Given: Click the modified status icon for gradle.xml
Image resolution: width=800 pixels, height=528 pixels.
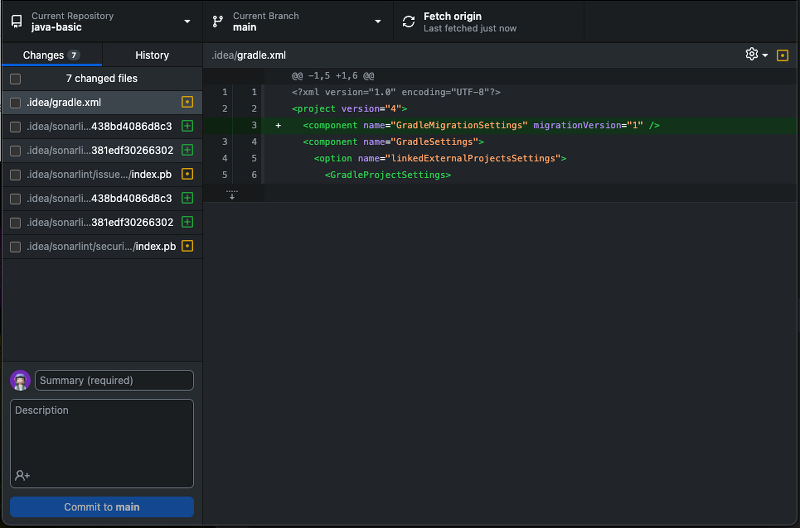Looking at the screenshot, I should (187, 102).
